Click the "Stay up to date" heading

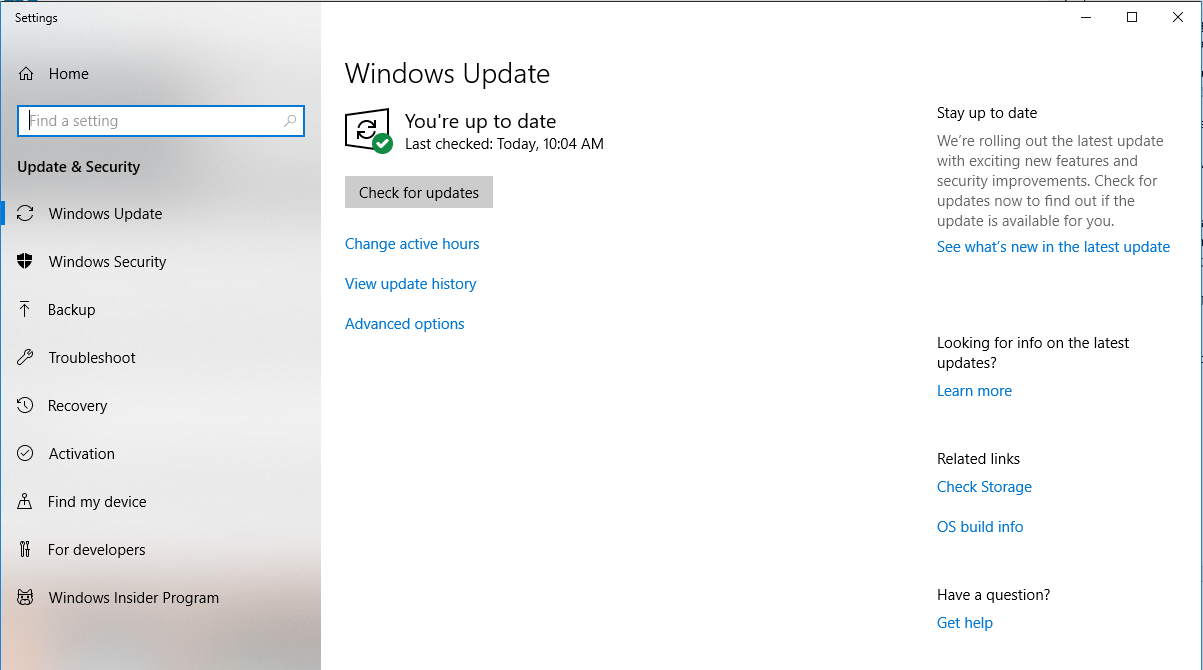coord(987,113)
